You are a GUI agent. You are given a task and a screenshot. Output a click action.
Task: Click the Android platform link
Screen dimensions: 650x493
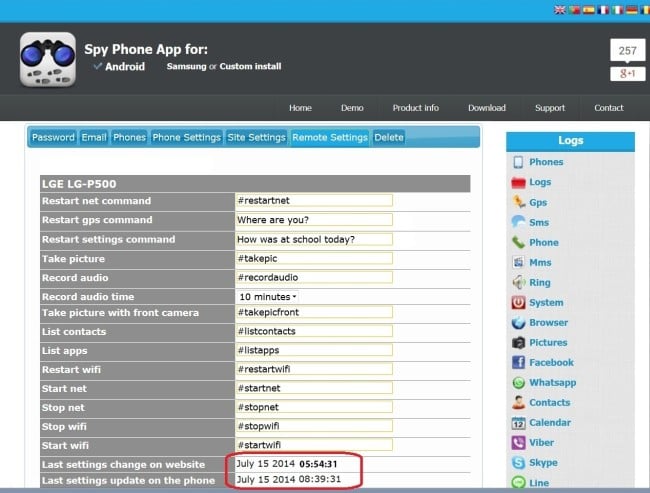pos(125,67)
